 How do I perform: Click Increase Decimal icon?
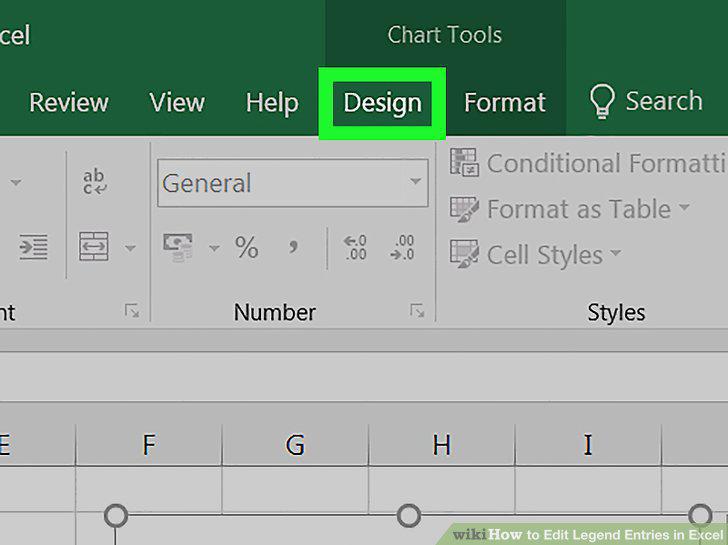pyautogui.click(x=356, y=247)
